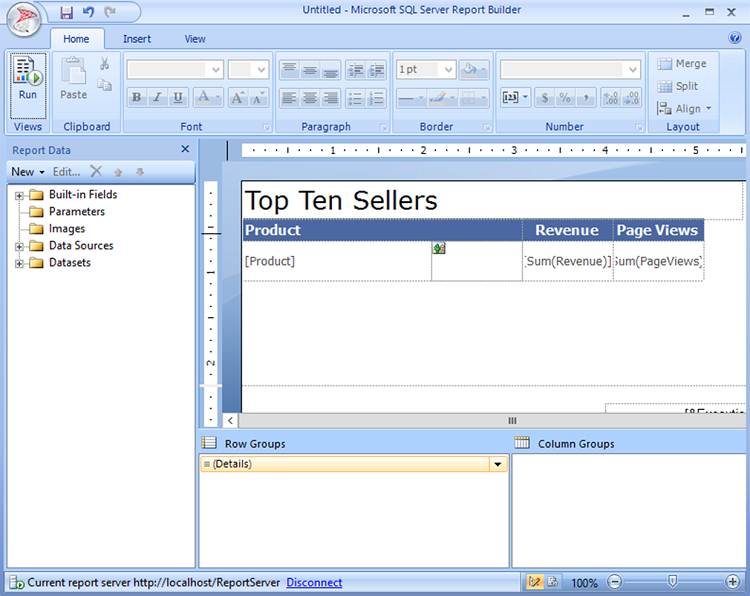Copy selection with the copy icon
750x596 pixels.
104,85
